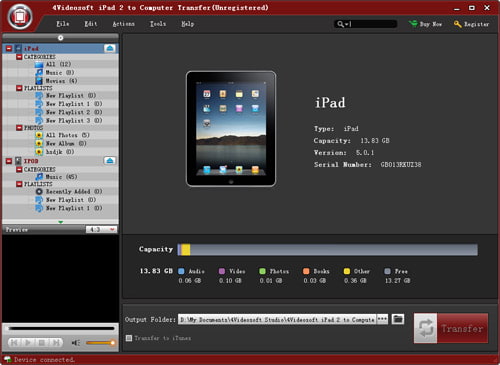Select the New Album icon

pos(39,143)
